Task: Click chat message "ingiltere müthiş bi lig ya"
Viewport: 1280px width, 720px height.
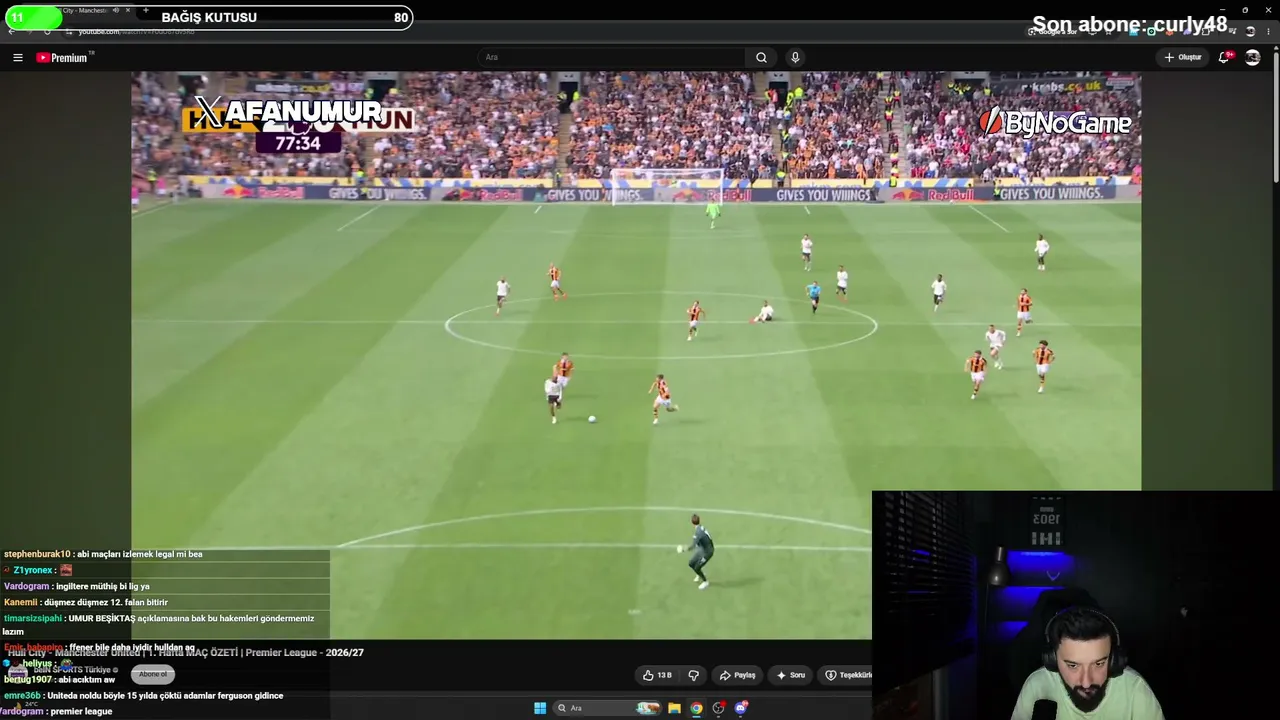Action: [x=103, y=587]
